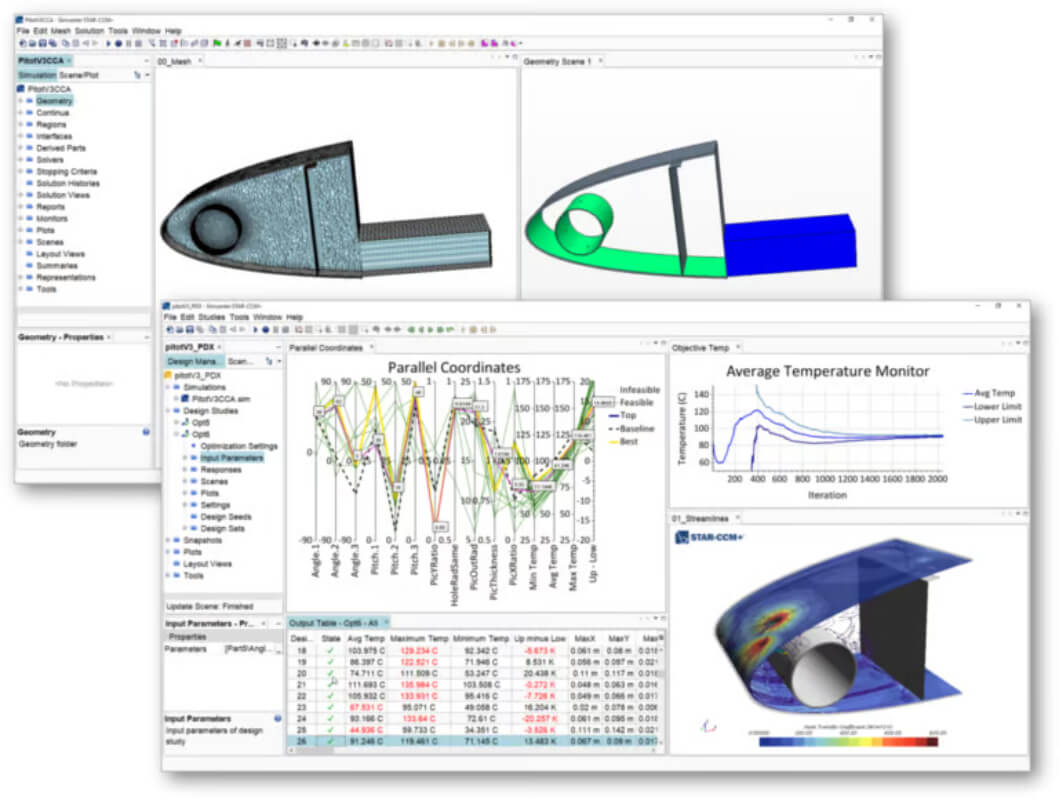Click the coordinate axes triad in streamlines scene
Viewport: 1059px width, 800px height.
pos(708,726)
